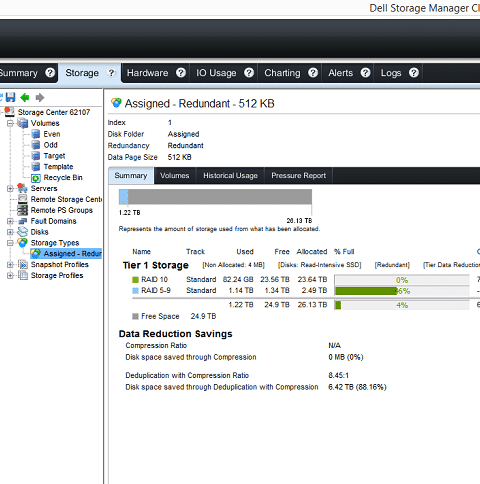The height and width of the screenshot is (484, 480).
Task: Click the Even volume icon
Action: 36,134
